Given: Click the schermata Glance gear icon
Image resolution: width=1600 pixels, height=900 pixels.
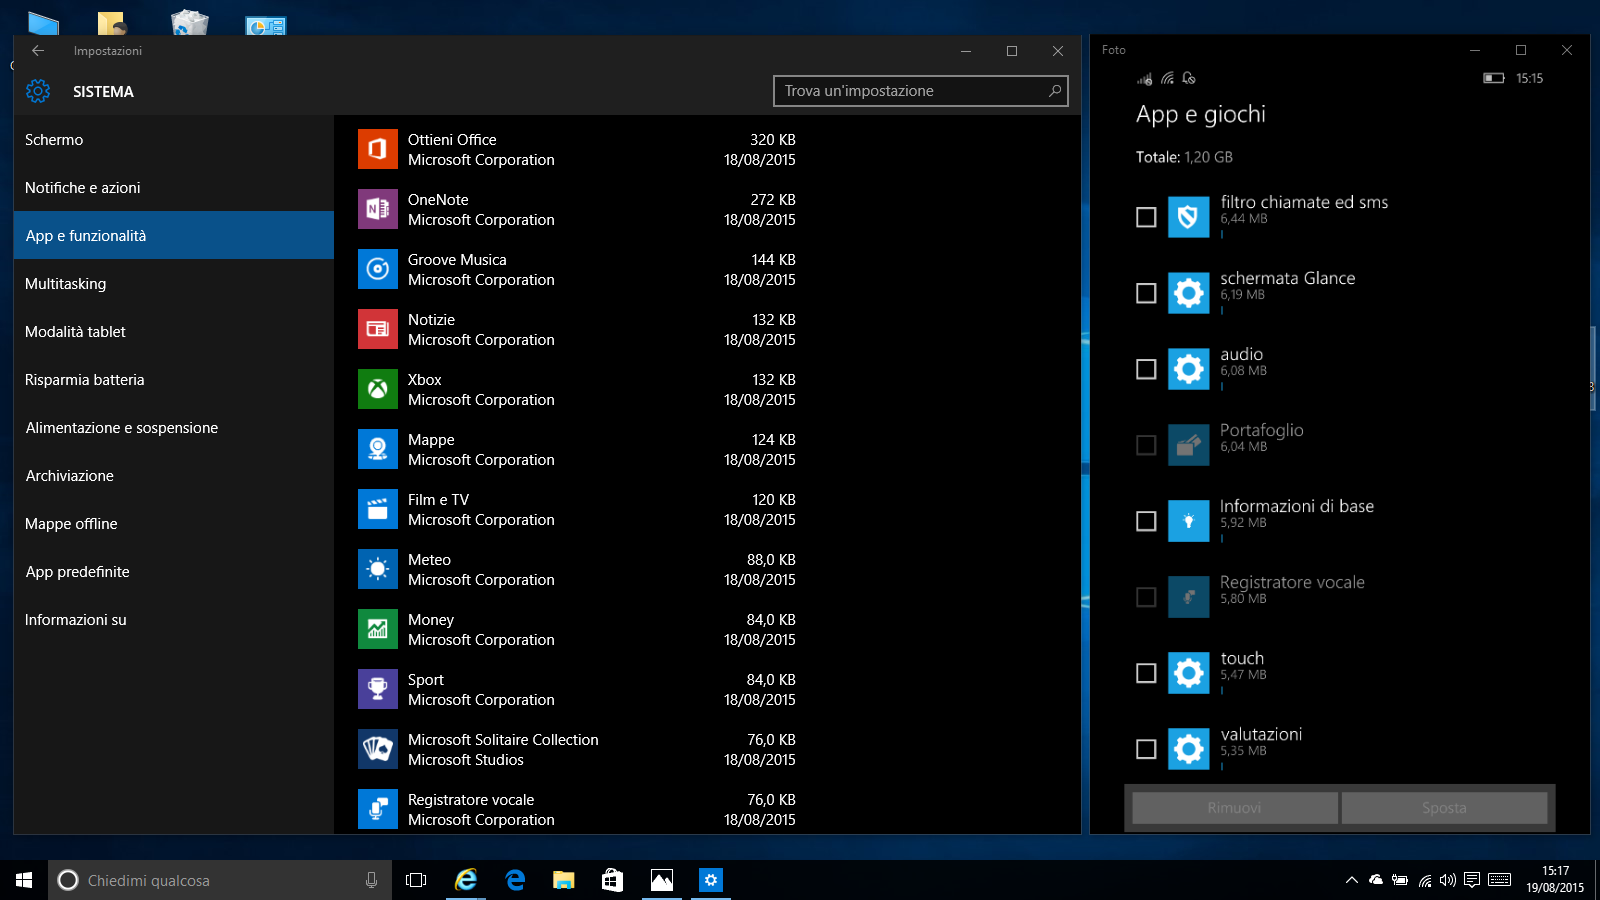Looking at the screenshot, I should [1189, 293].
